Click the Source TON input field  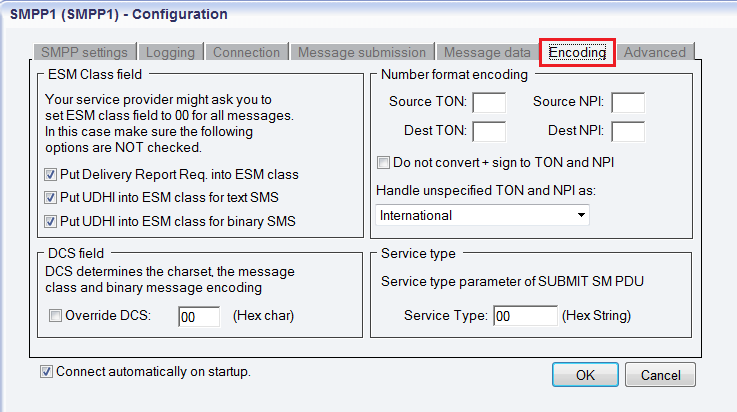(x=489, y=102)
